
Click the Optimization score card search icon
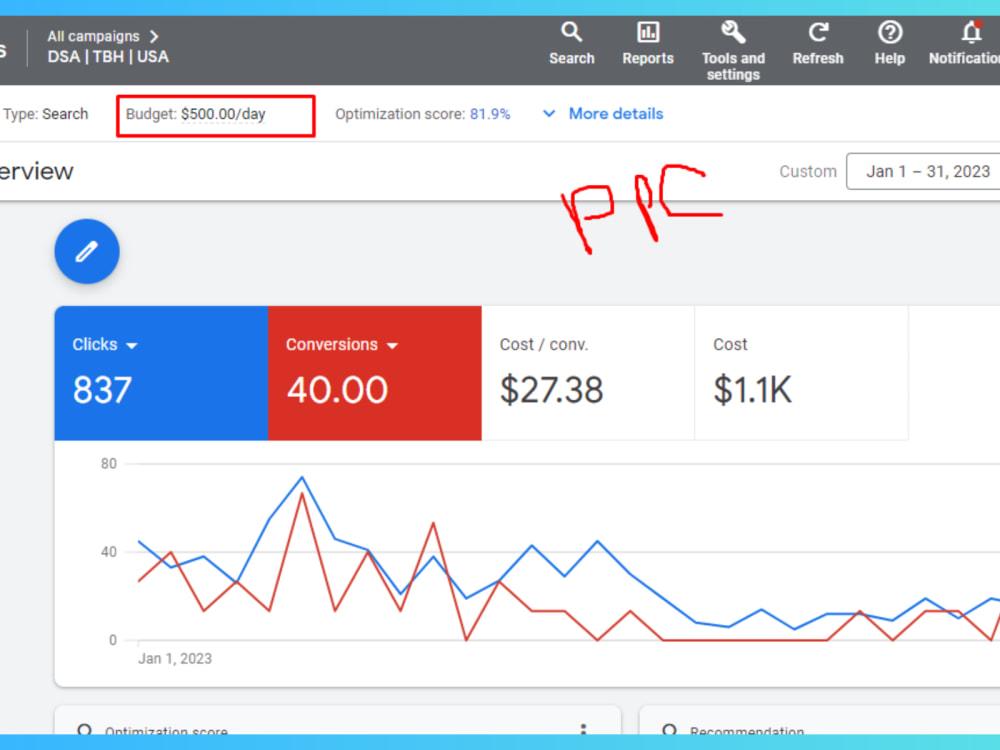84,730
